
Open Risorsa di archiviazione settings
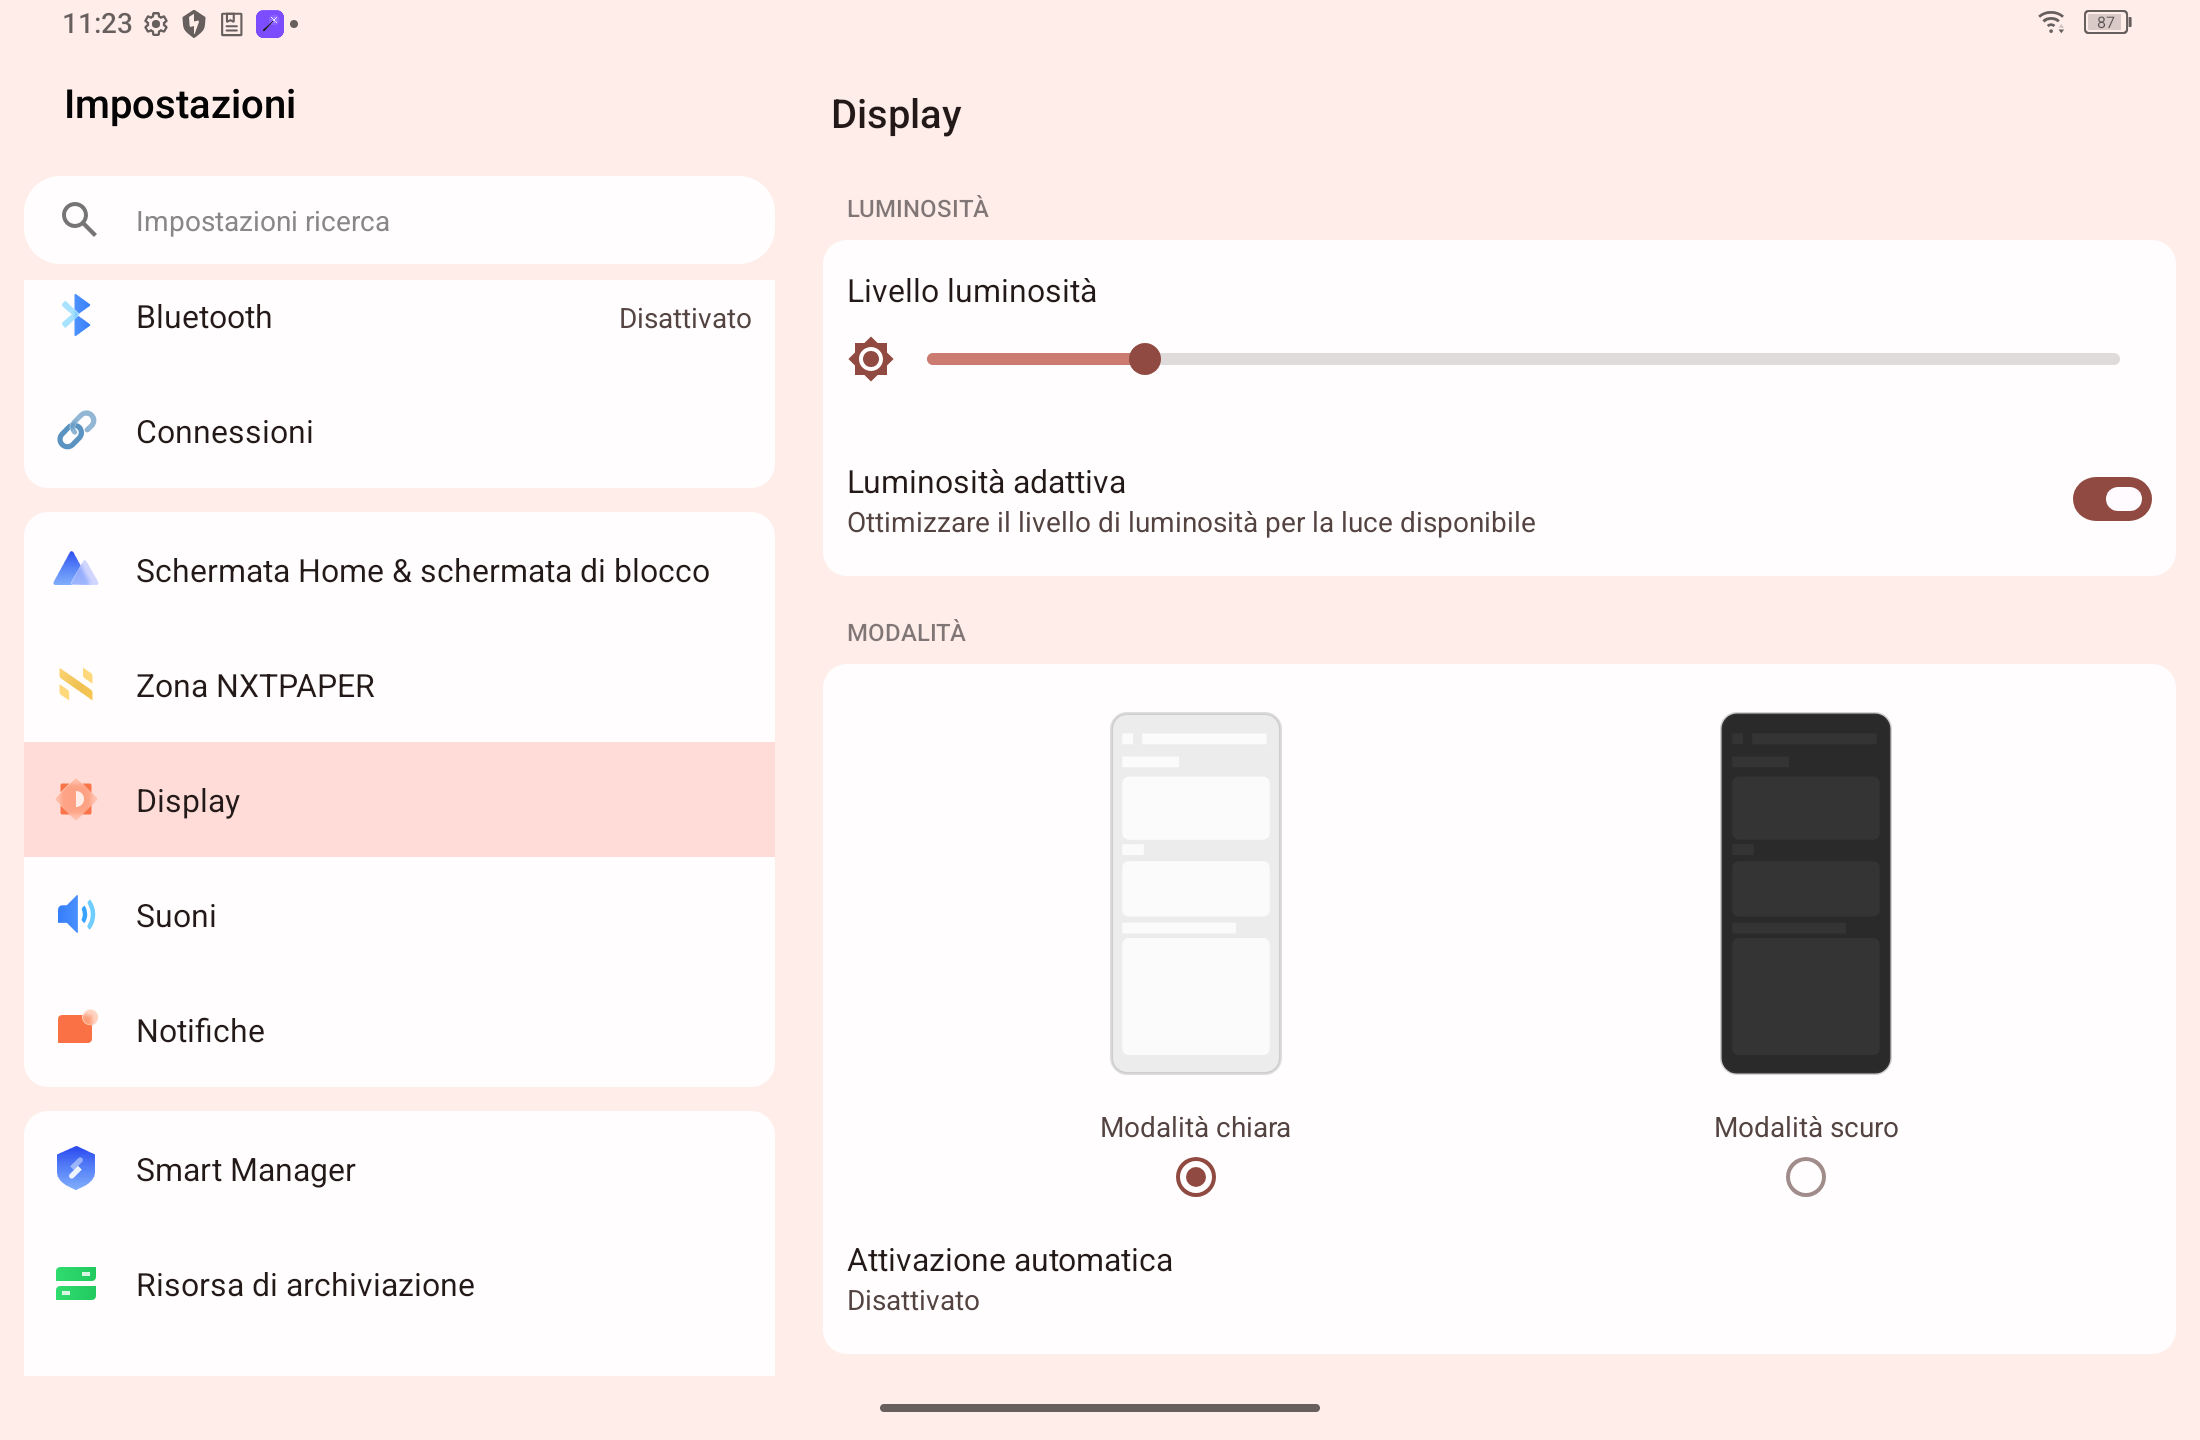pyautogui.click(x=399, y=1284)
